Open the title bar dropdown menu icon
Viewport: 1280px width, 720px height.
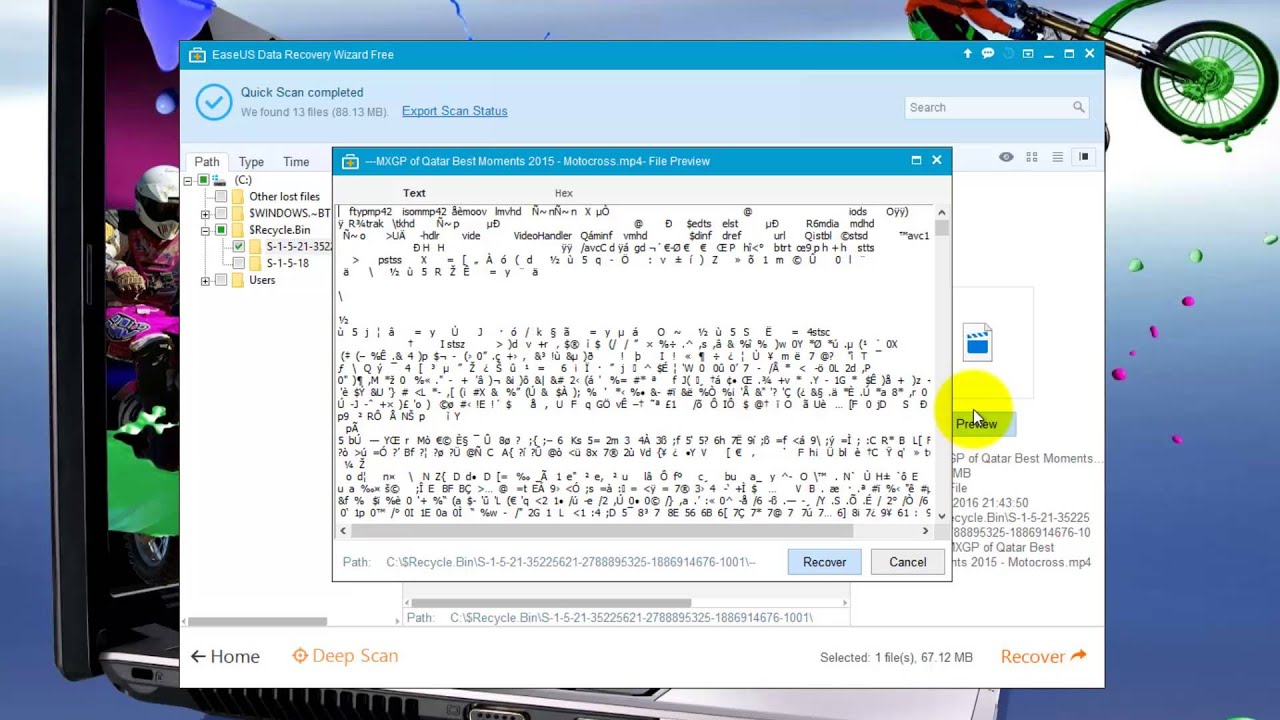[x=1028, y=54]
